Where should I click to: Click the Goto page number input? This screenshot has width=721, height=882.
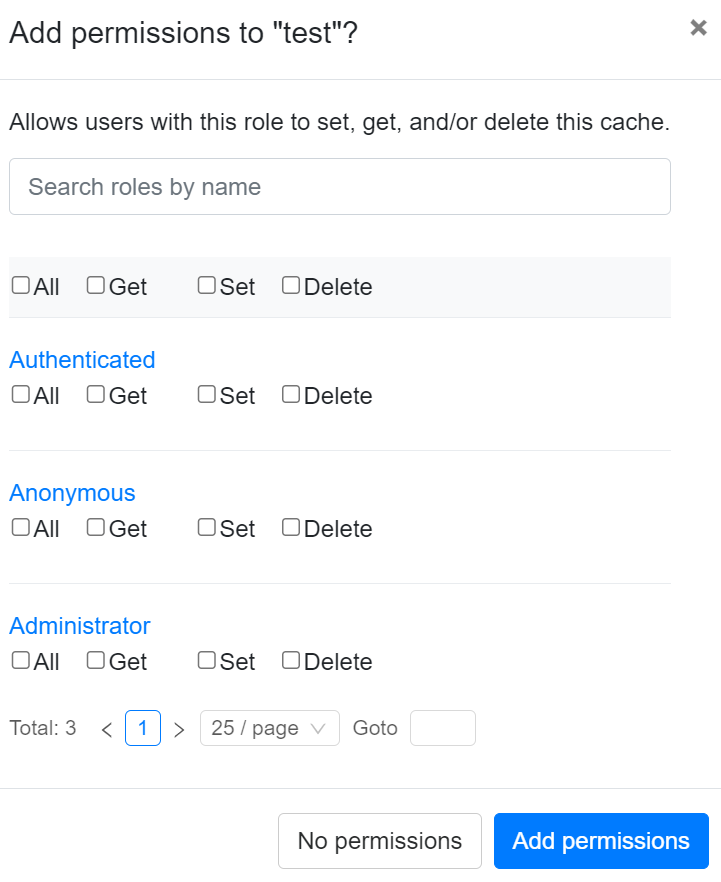[442, 728]
